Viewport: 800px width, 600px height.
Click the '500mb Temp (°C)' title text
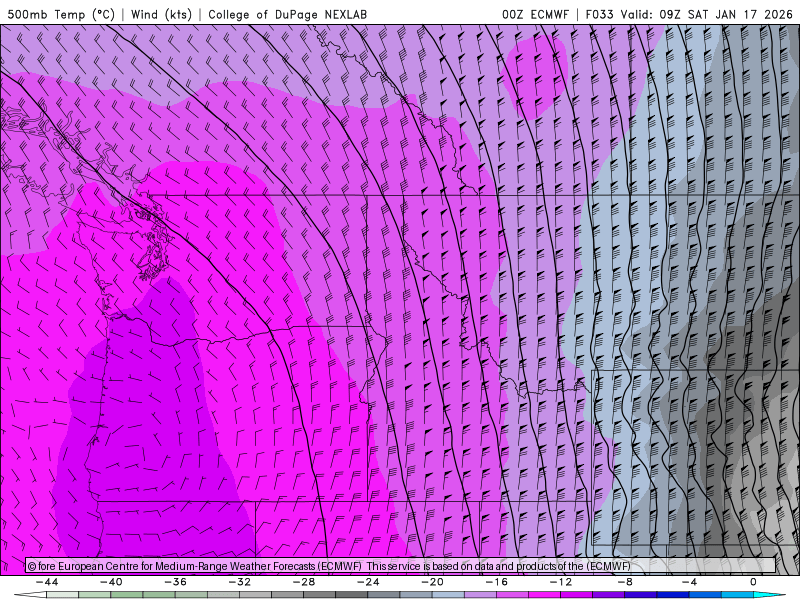click(x=61, y=14)
